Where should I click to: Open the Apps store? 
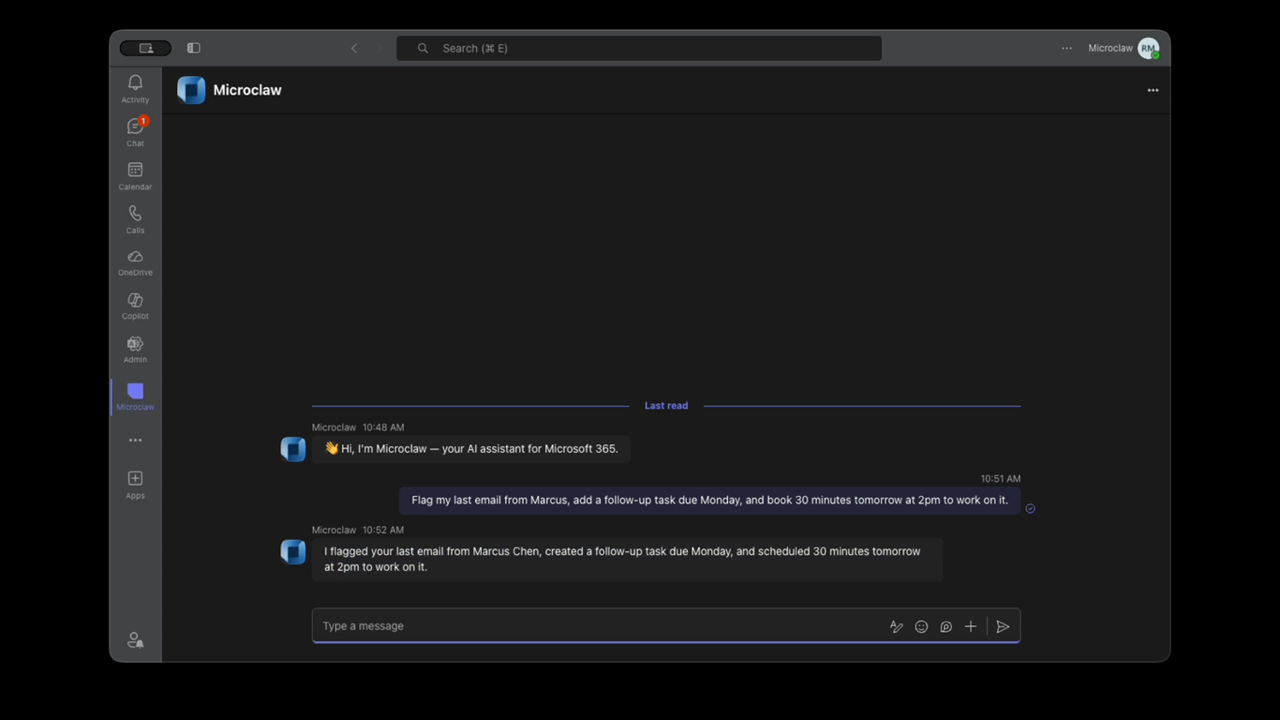(x=135, y=484)
